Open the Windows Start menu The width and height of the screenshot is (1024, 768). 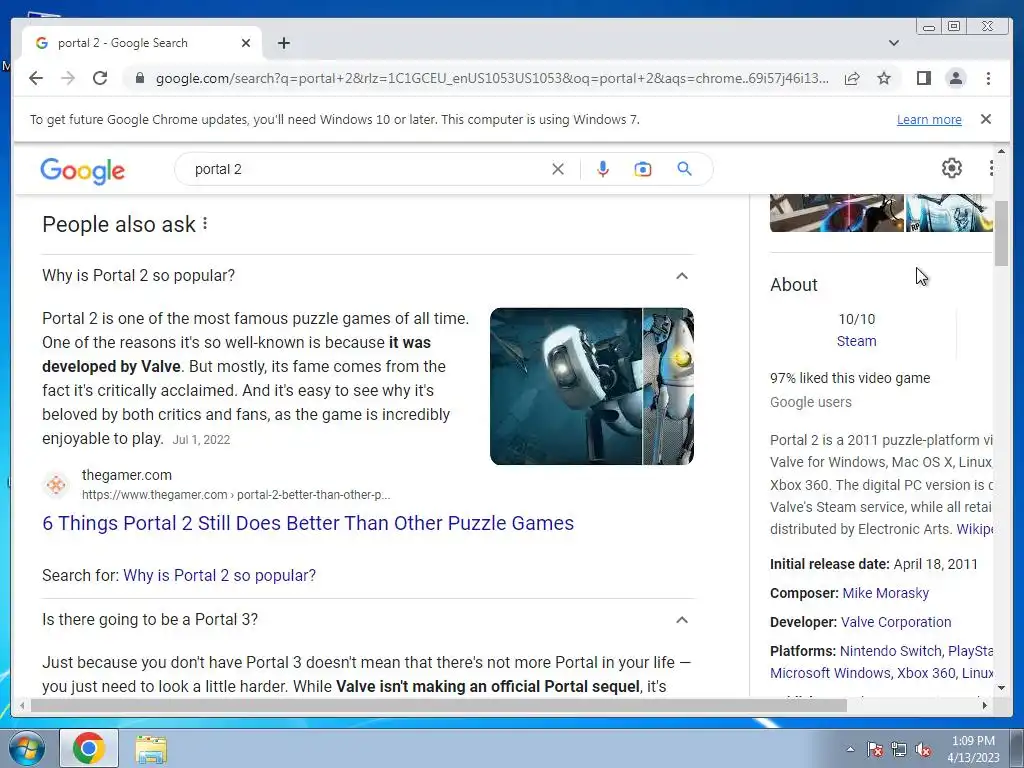(27, 748)
